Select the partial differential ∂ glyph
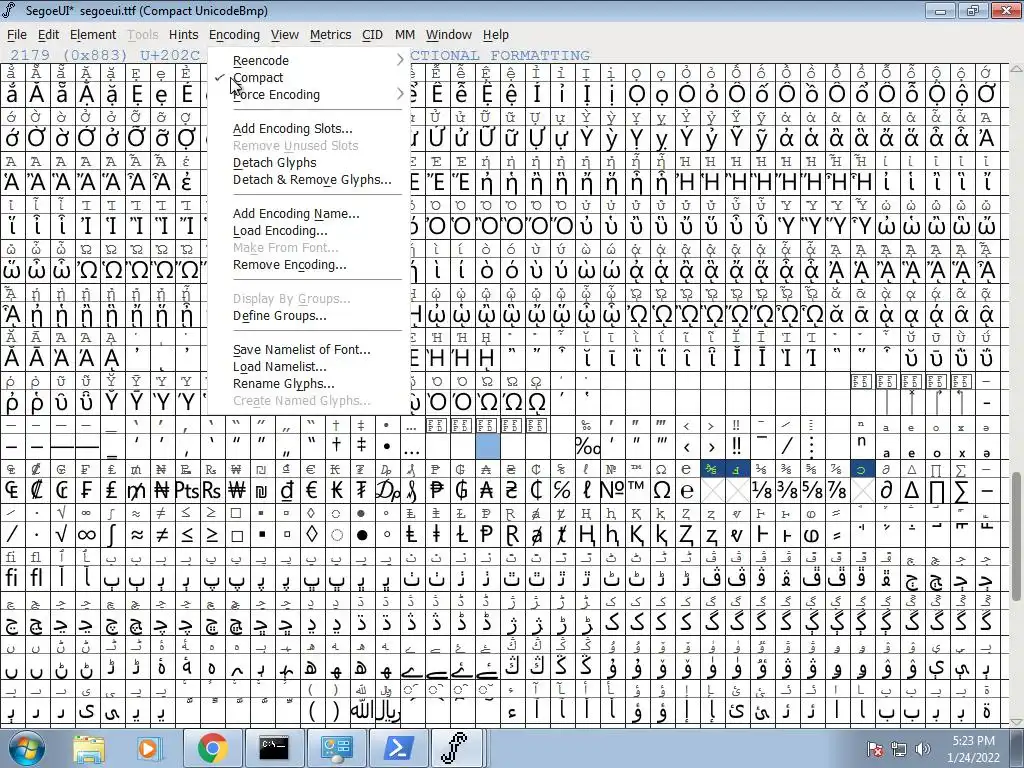This screenshot has height=768, width=1024. pos(886,490)
